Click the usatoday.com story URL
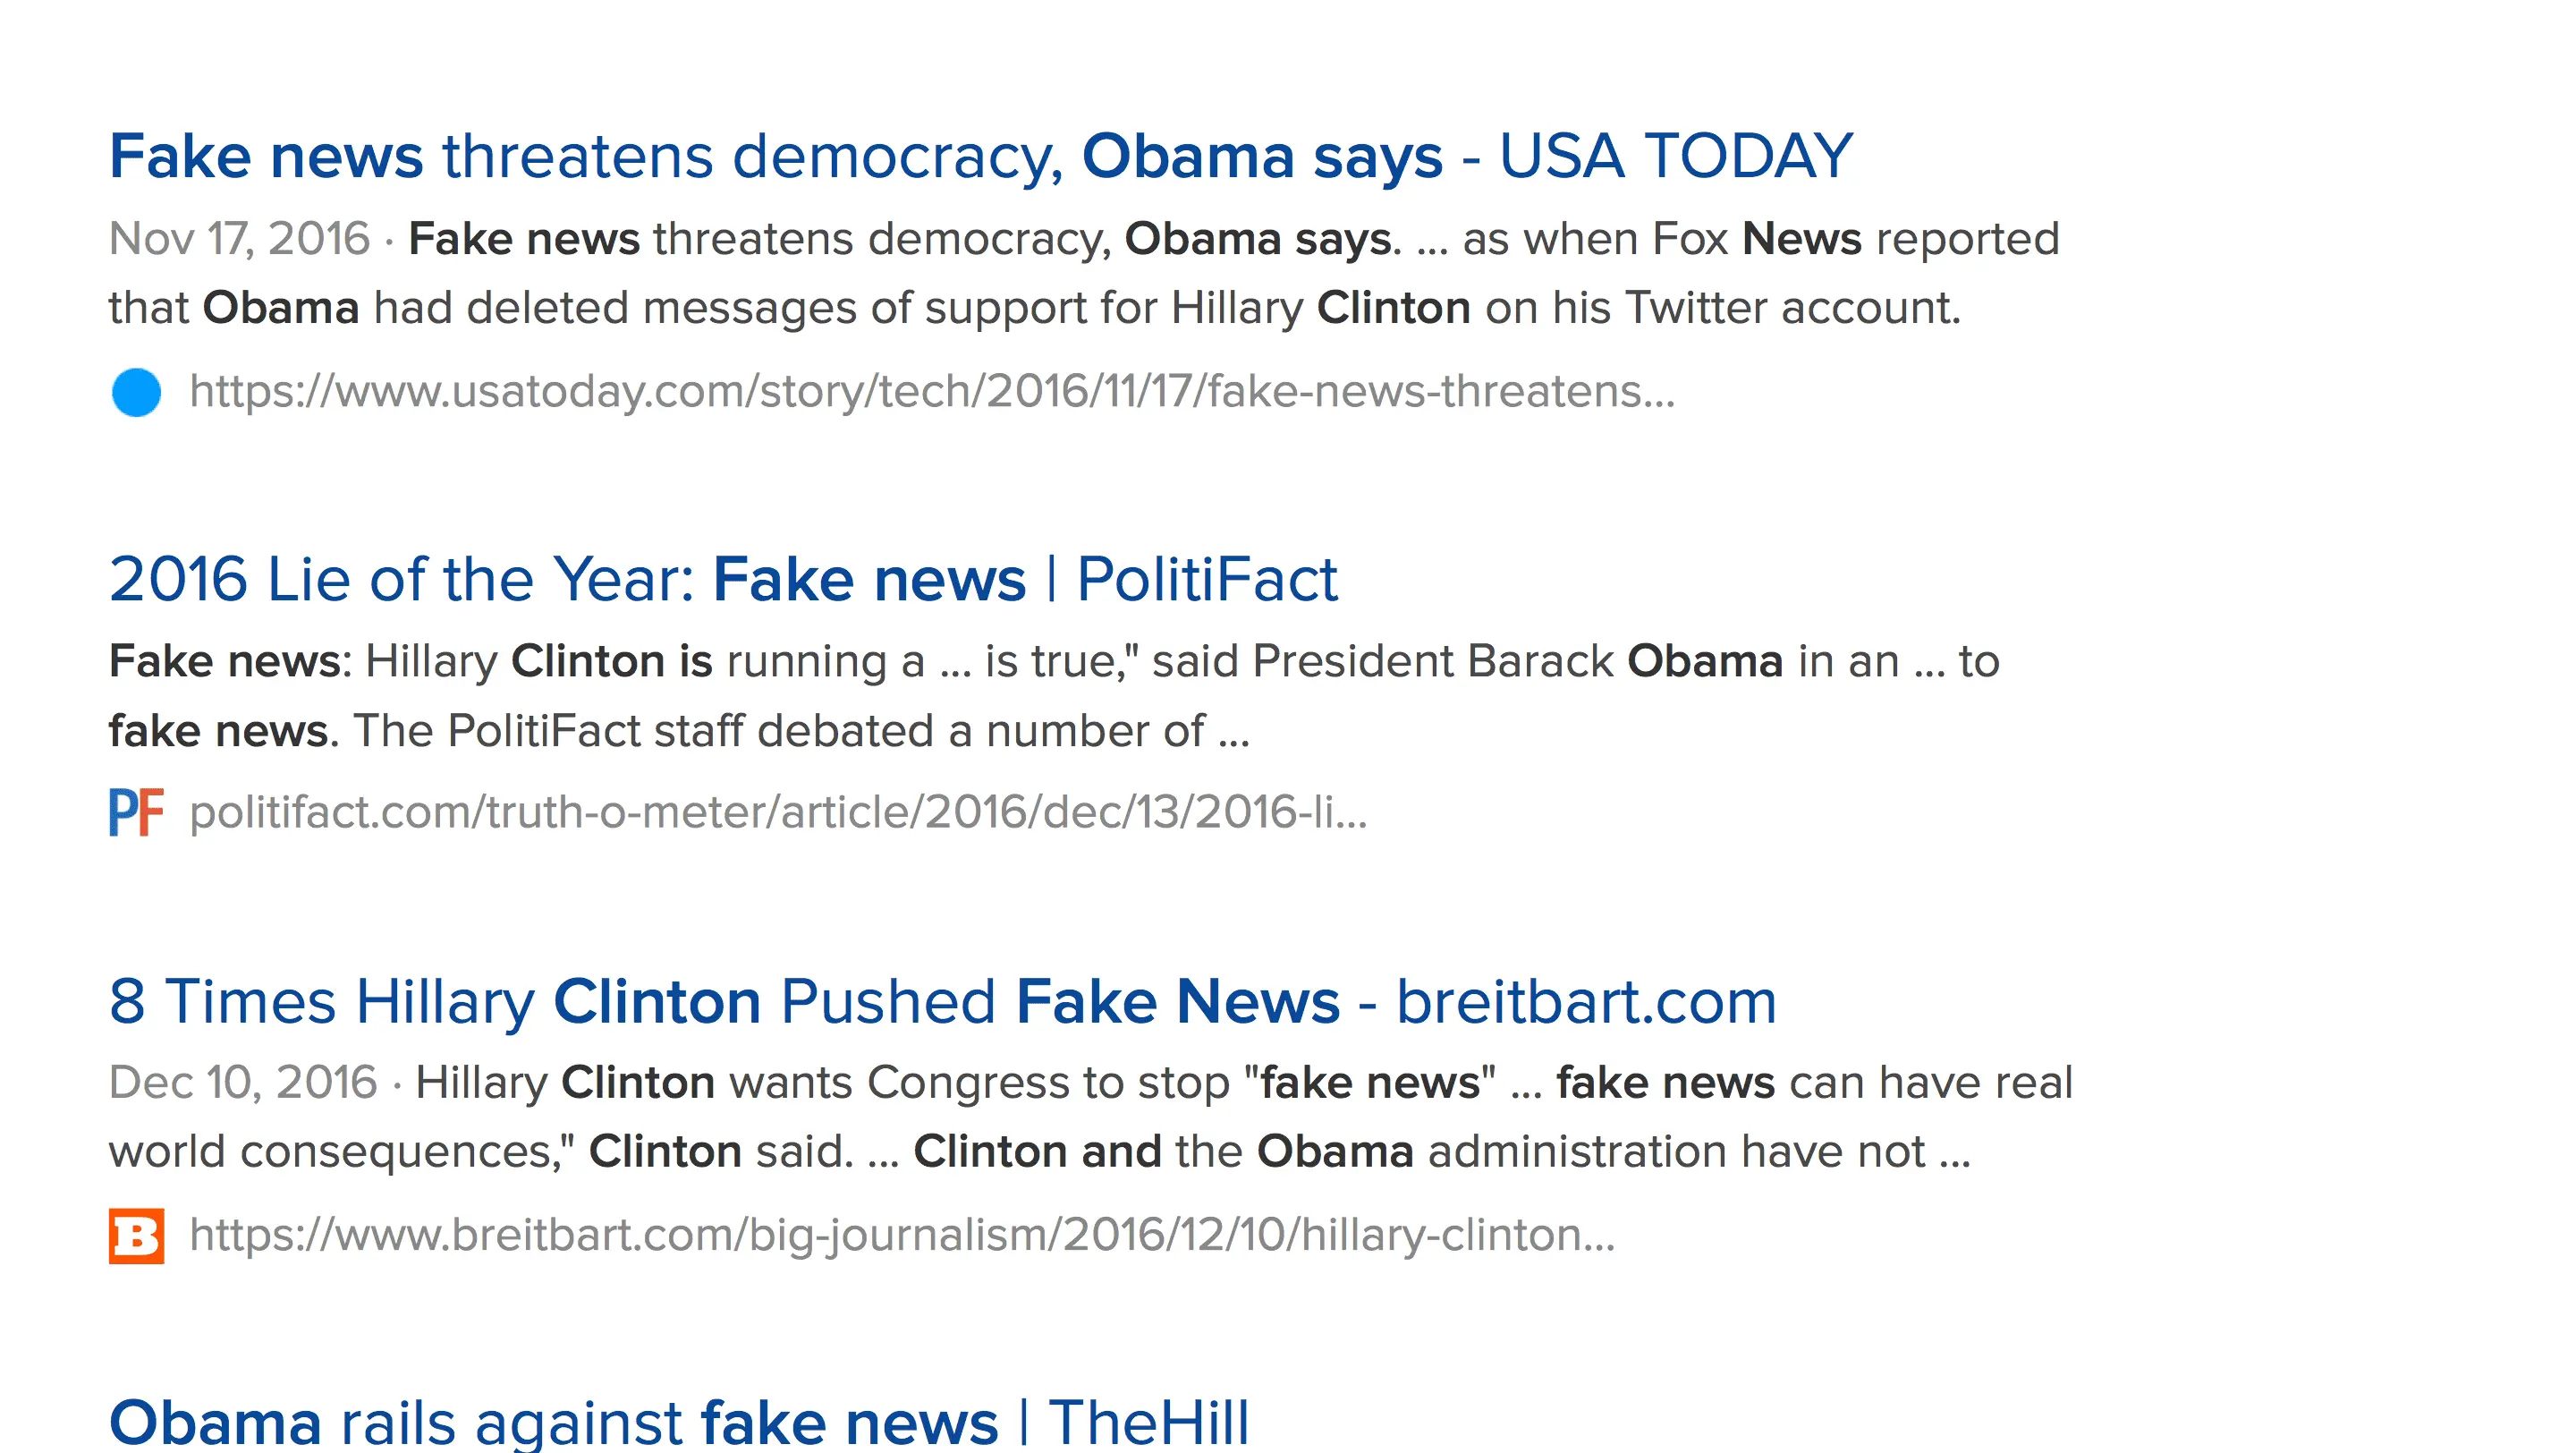The width and height of the screenshot is (2576, 1453). pyautogui.click(x=931, y=391)
